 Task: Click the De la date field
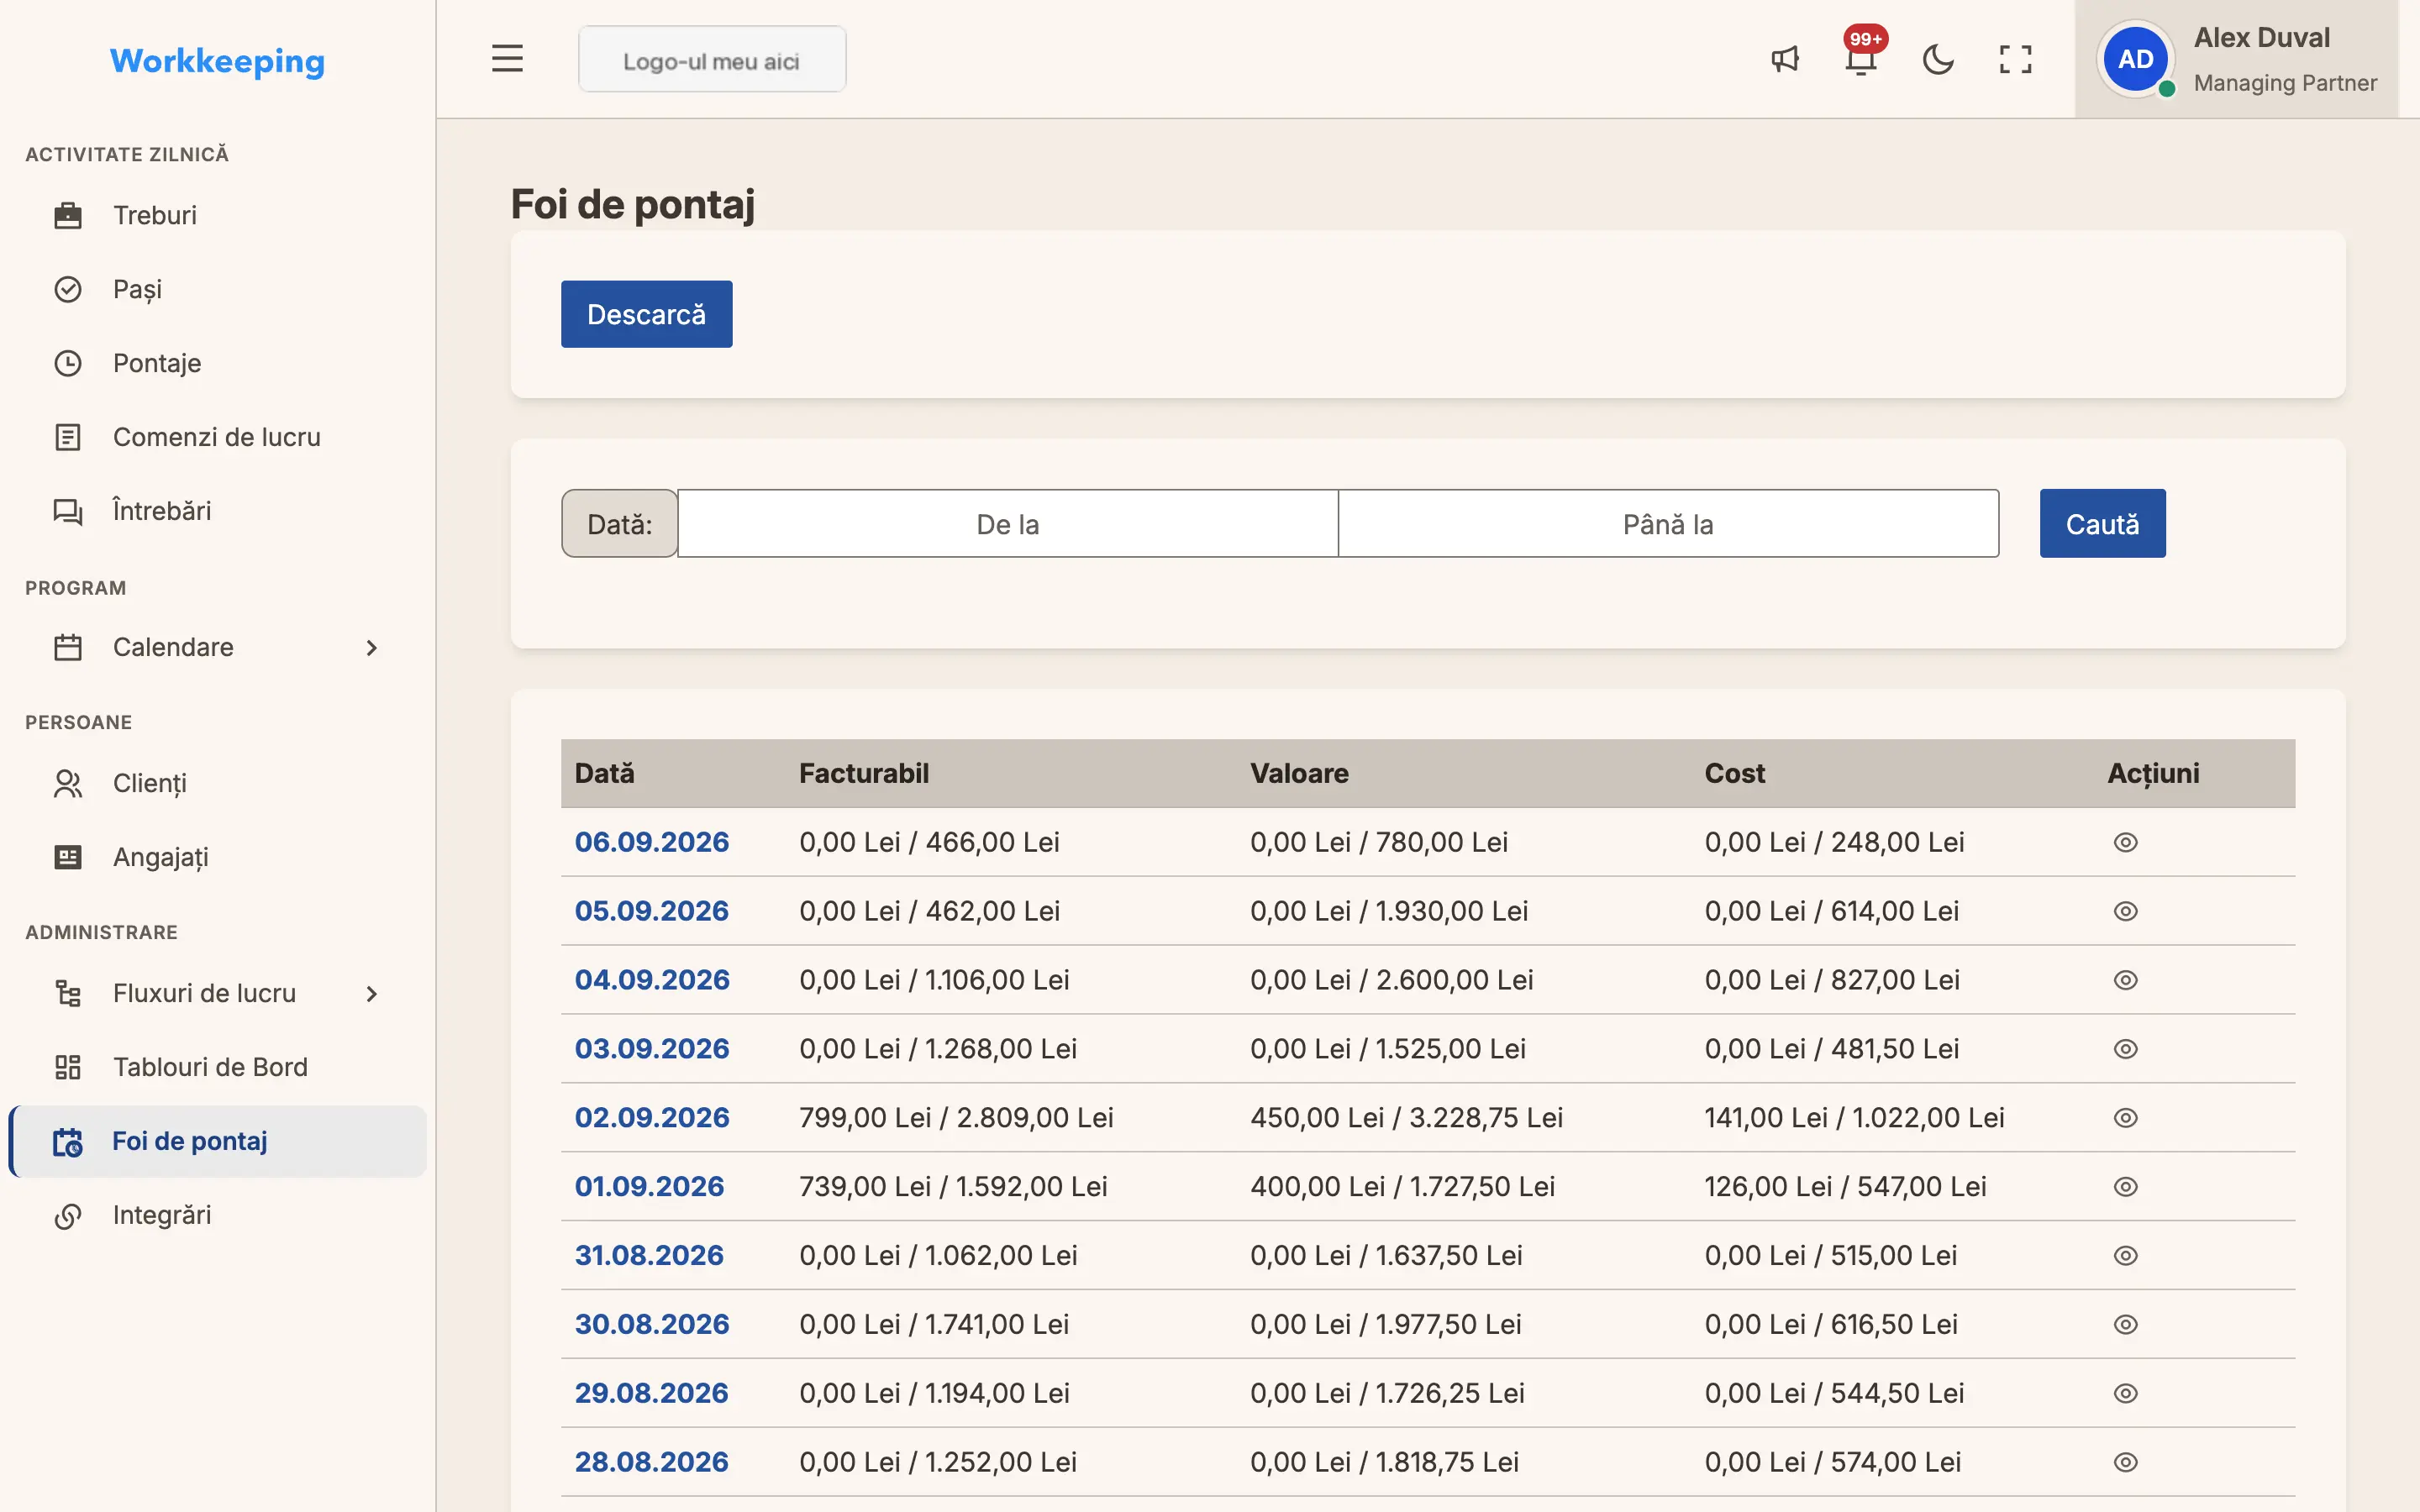click(1008, 523)
